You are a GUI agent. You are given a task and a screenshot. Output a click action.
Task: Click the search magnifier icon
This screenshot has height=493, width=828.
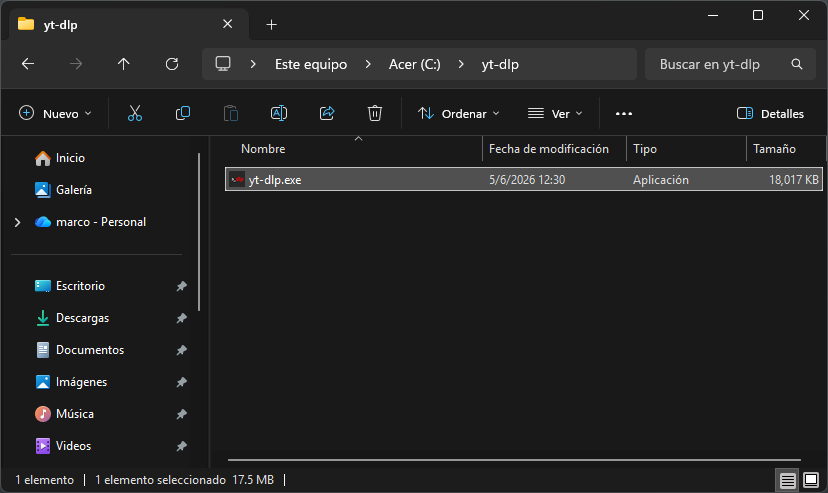pos(797,64)
